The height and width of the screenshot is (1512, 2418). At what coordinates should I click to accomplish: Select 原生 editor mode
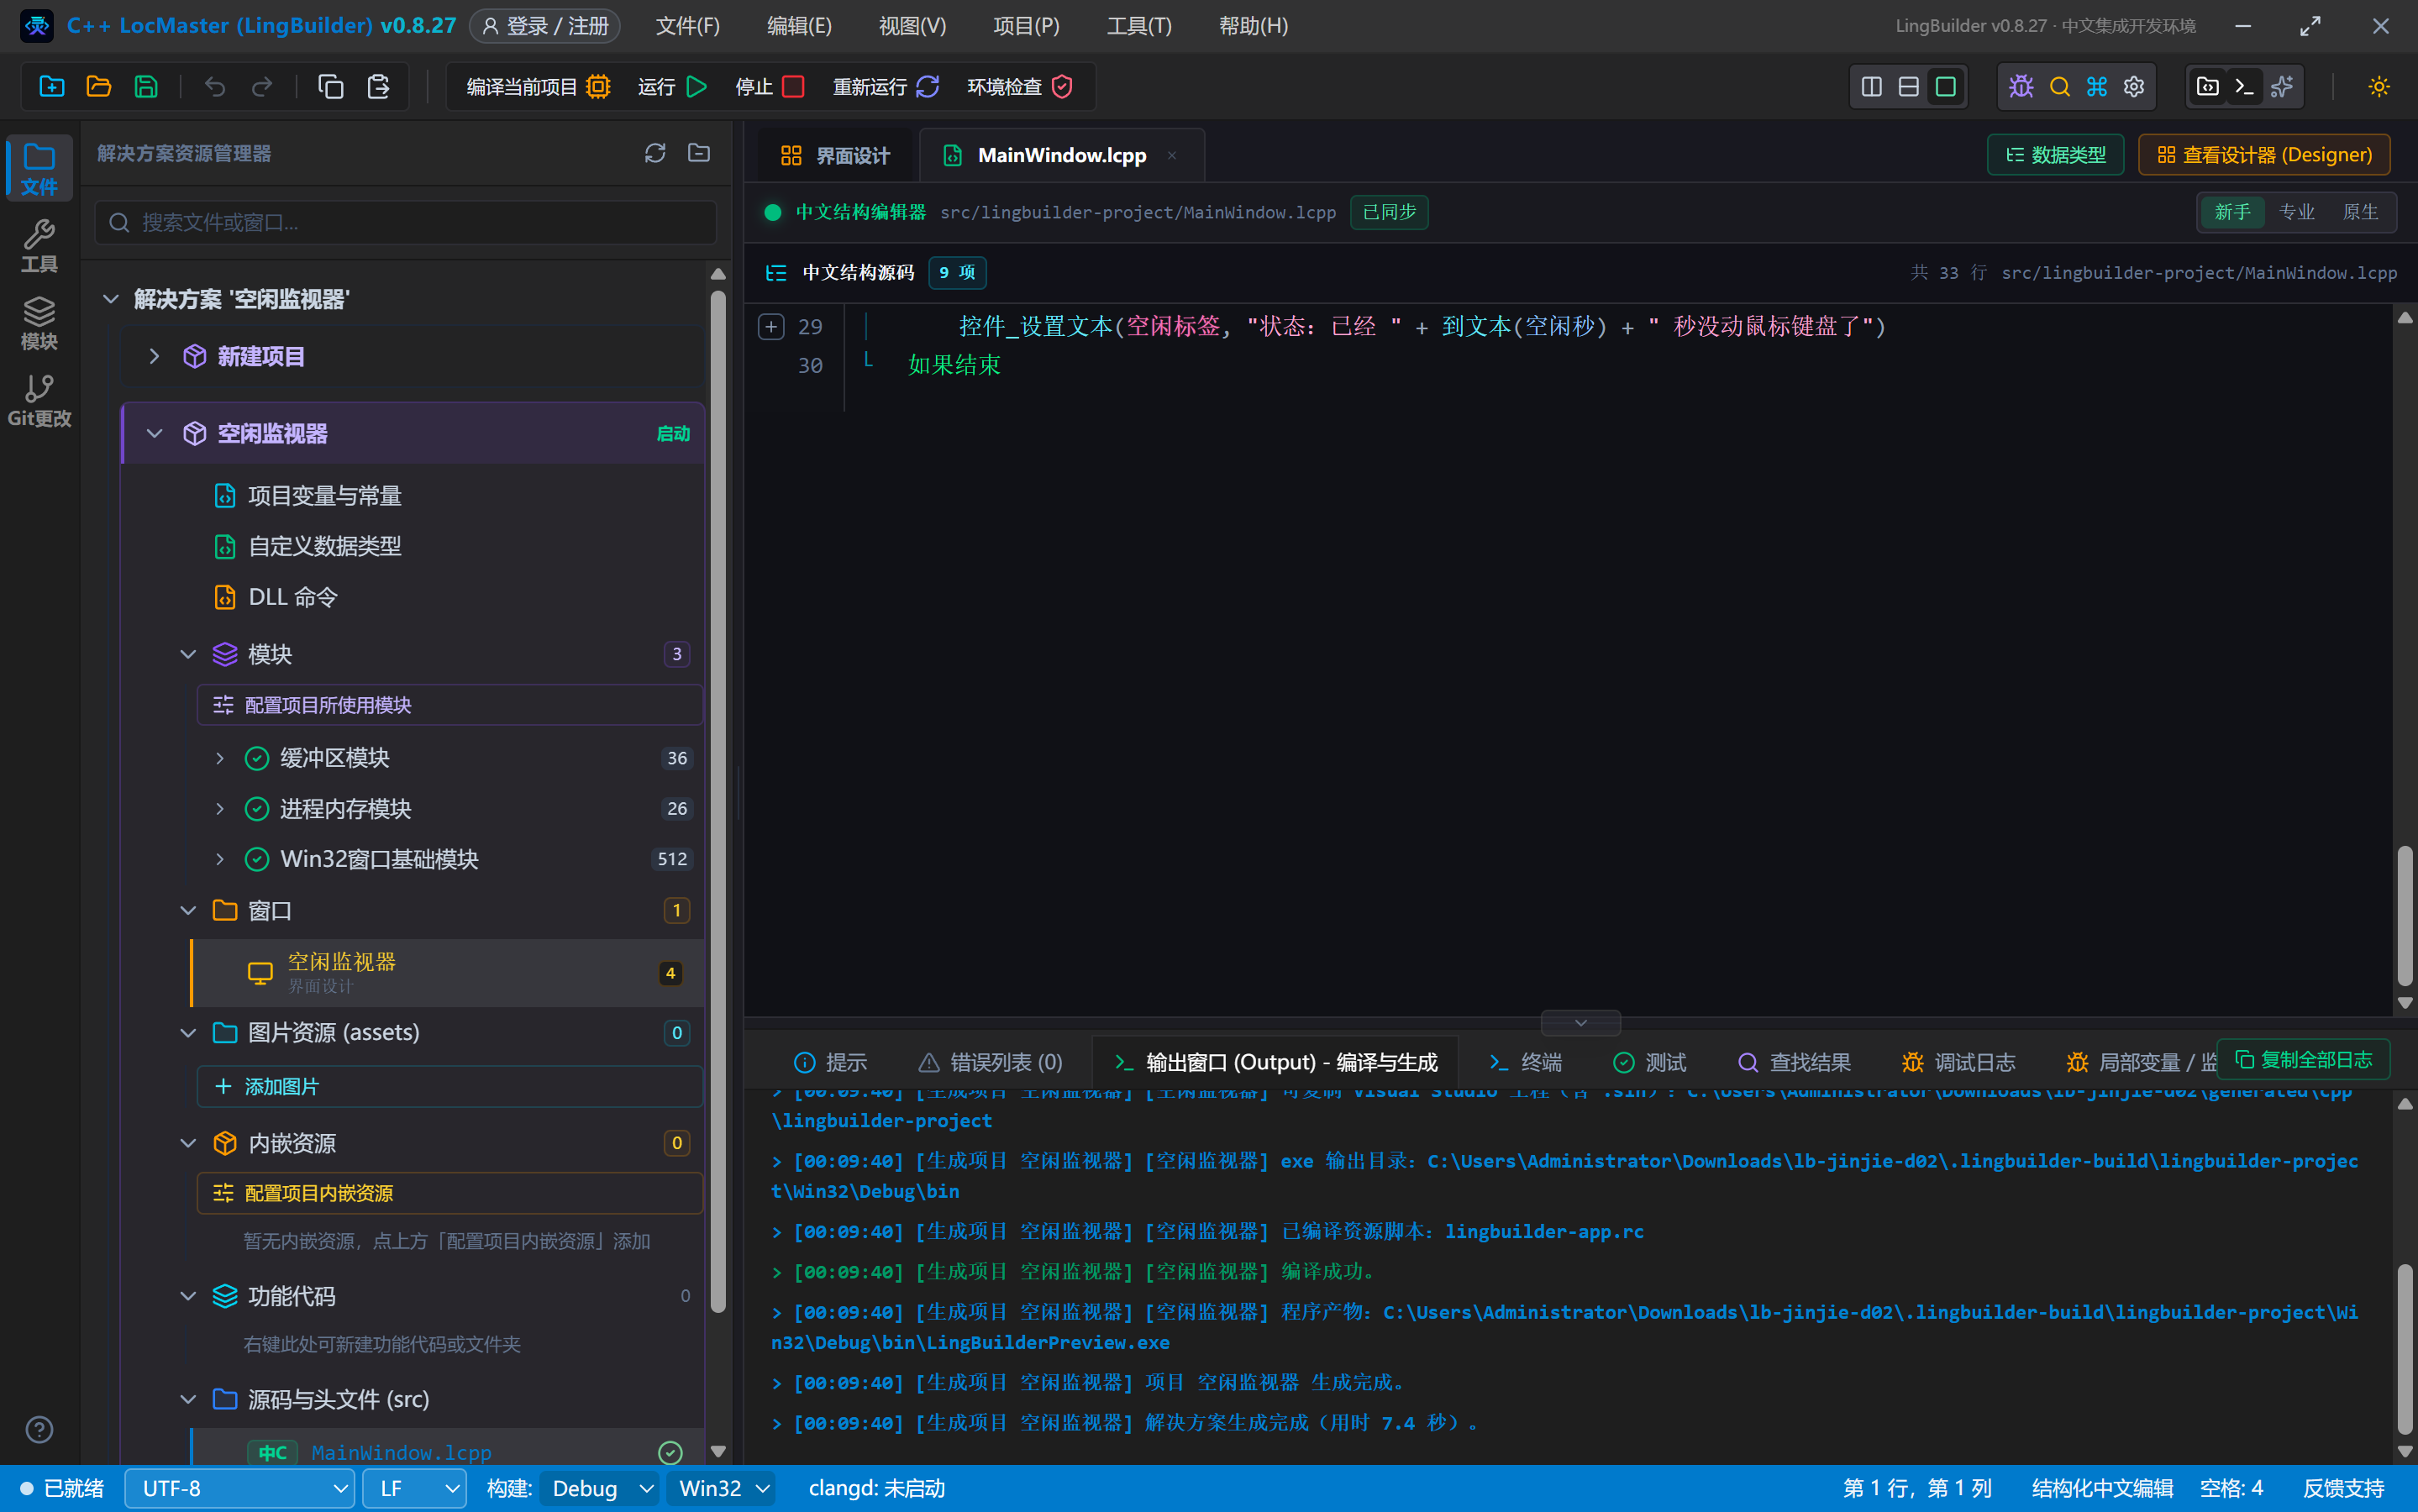coord(2360,212)
